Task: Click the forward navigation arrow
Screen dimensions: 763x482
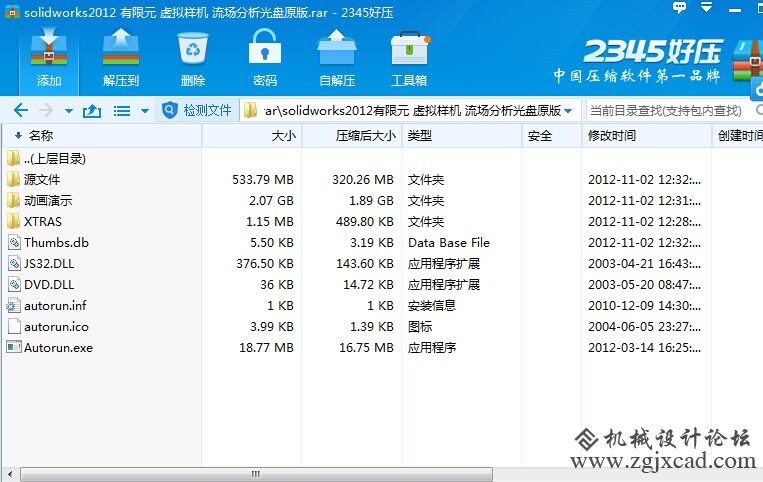Action: tap(46, 110)
